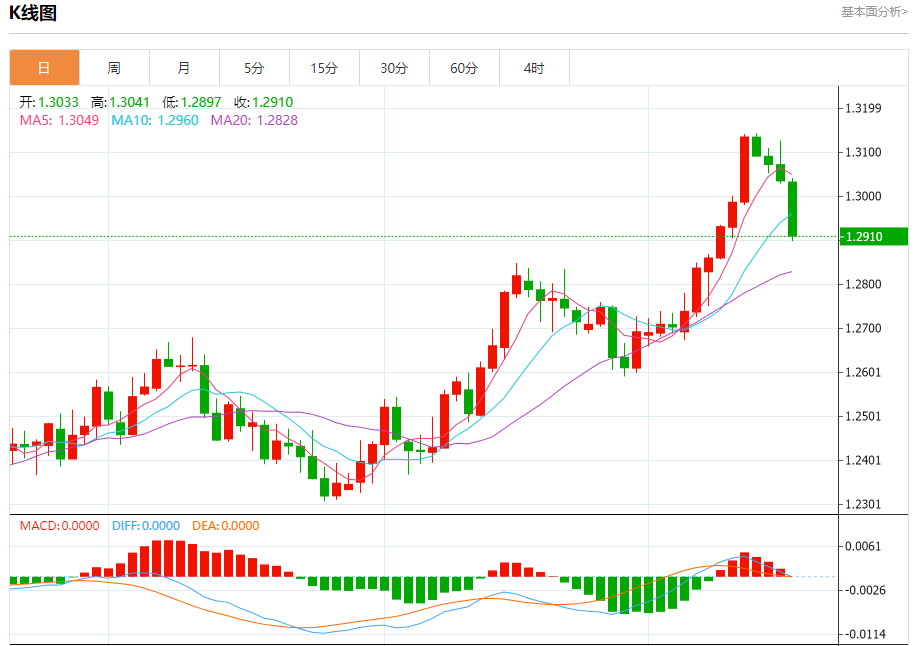Click the DIFF:0.0000 label

point(146,525)
